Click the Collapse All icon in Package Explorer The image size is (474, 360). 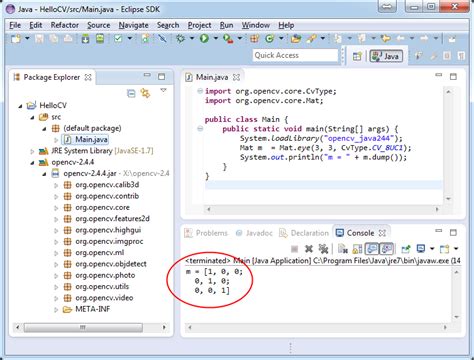[131, 93]
